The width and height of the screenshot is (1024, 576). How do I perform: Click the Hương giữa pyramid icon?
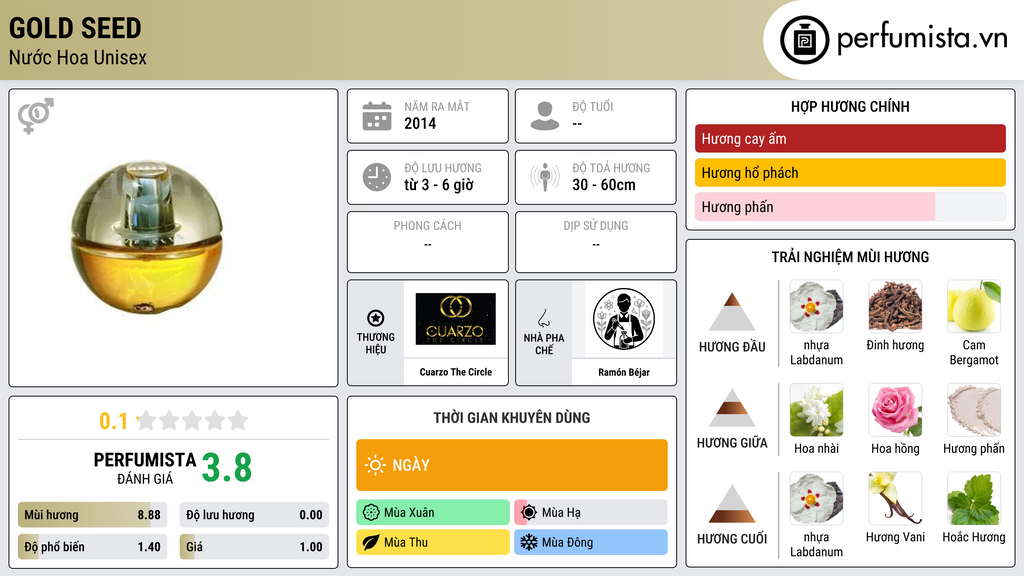[732, 408]
